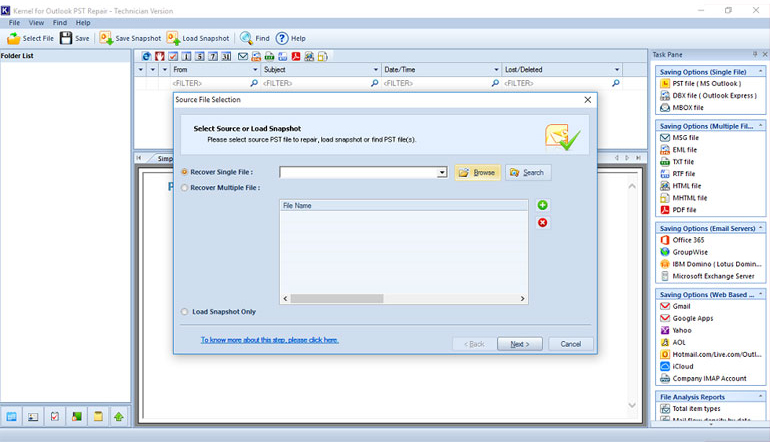Open the From column dropdown arrow
770x442 pixels.
[255, 70]
